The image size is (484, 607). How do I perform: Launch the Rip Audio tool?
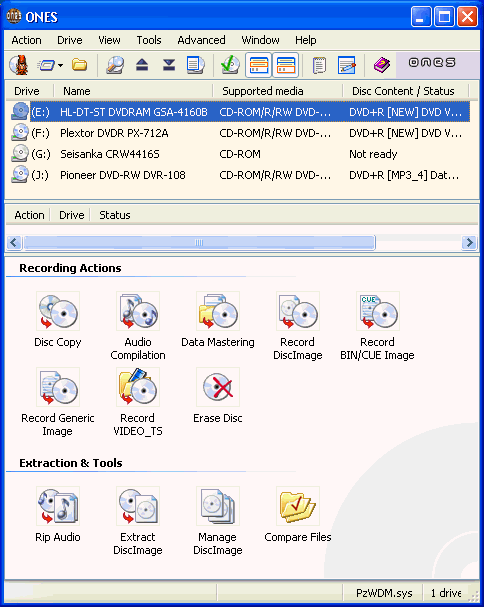click(x=58, y=515)
